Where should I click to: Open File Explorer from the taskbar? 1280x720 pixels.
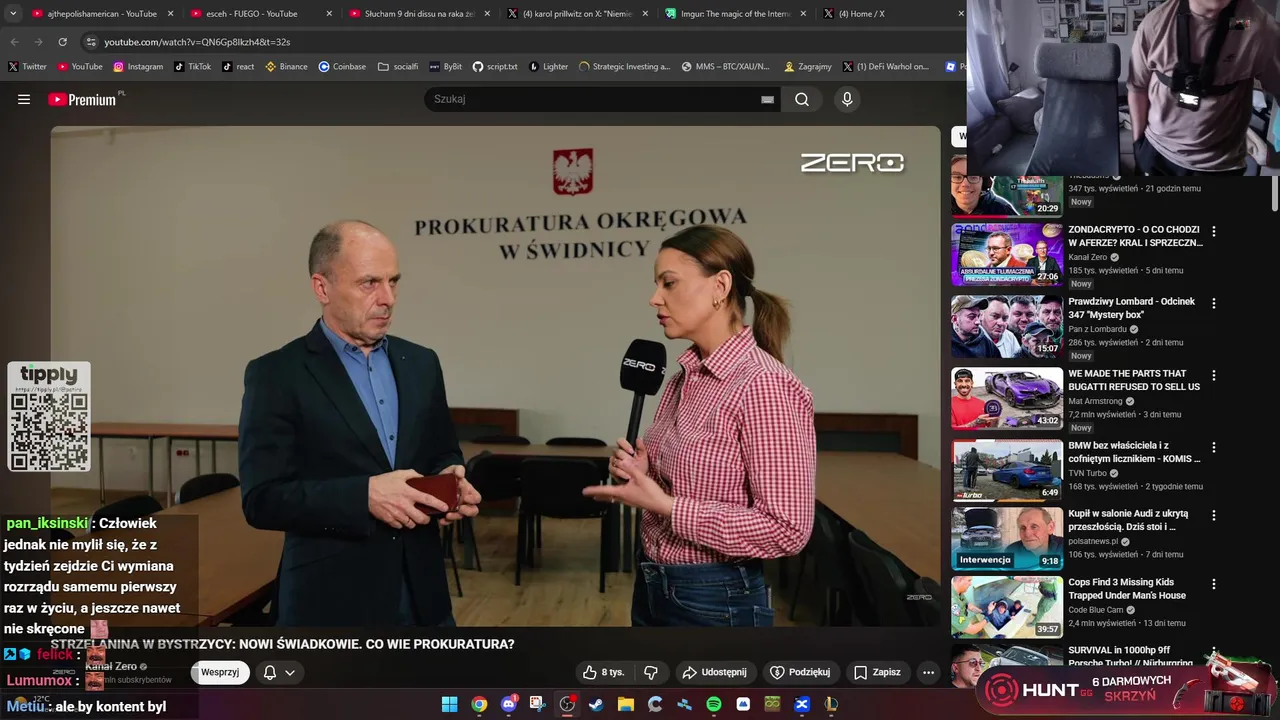625,704
